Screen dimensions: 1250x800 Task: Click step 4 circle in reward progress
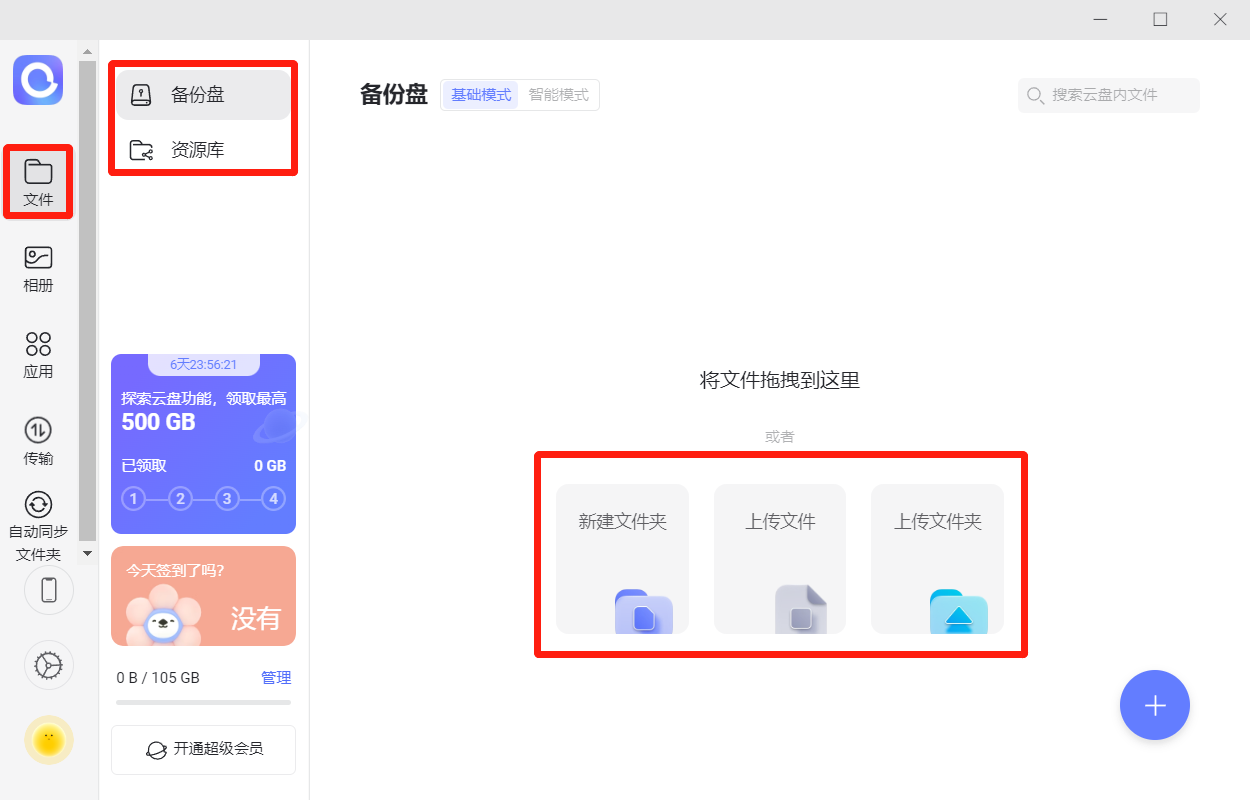[x=273, y=498]
